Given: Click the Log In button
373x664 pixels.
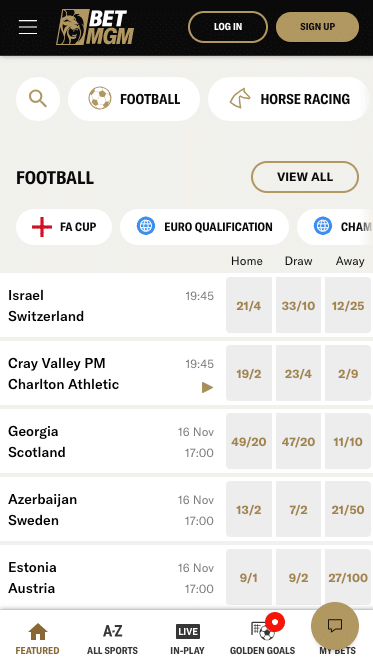Looking at the screenshot, I should point(228,27).
